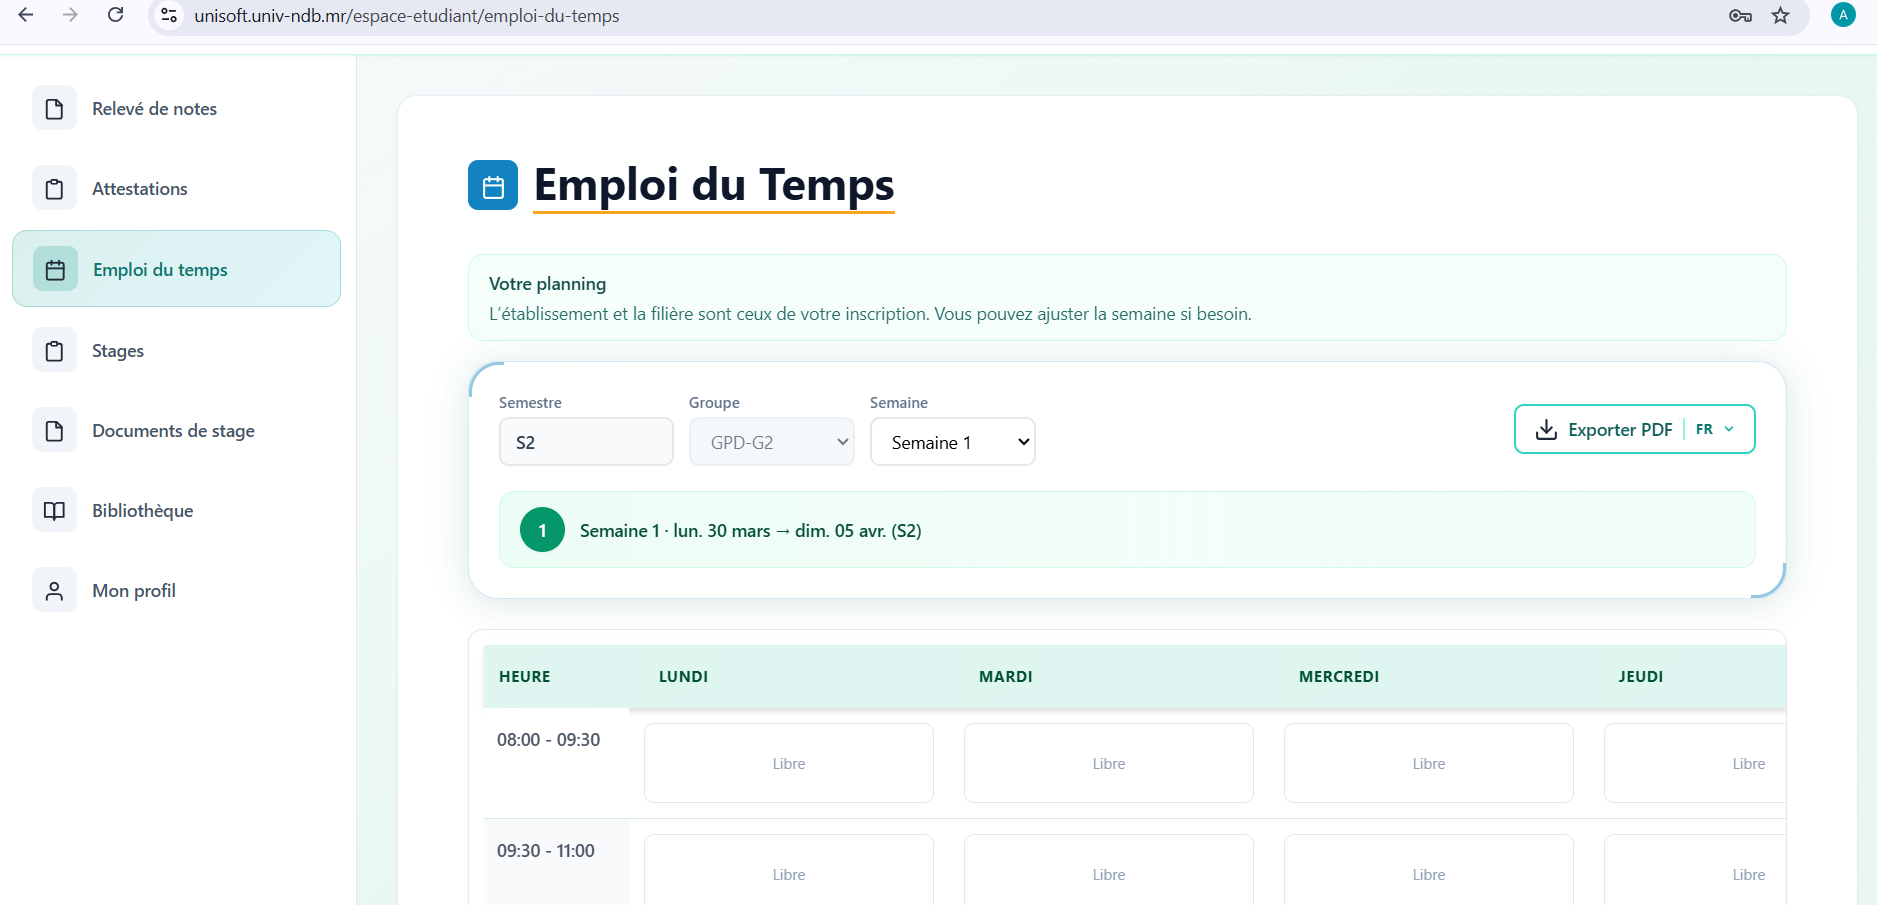Click the Relevé de notes document icon
1877x905 pixels.
click(55, 108)
